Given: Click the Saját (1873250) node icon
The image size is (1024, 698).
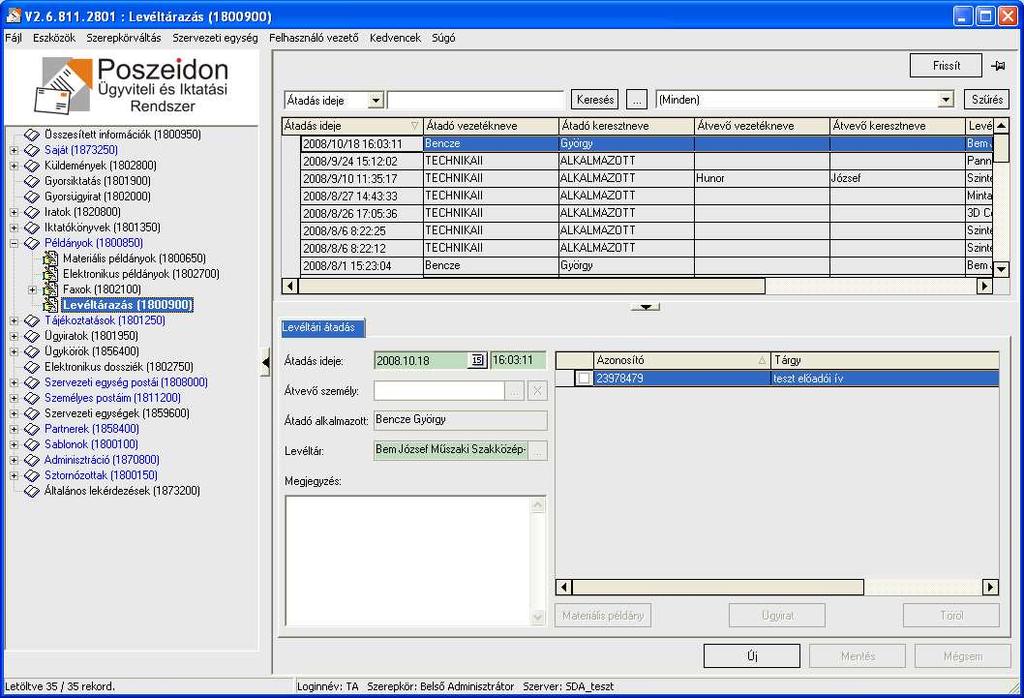Looking at the screenshot, I should [32, 150].
